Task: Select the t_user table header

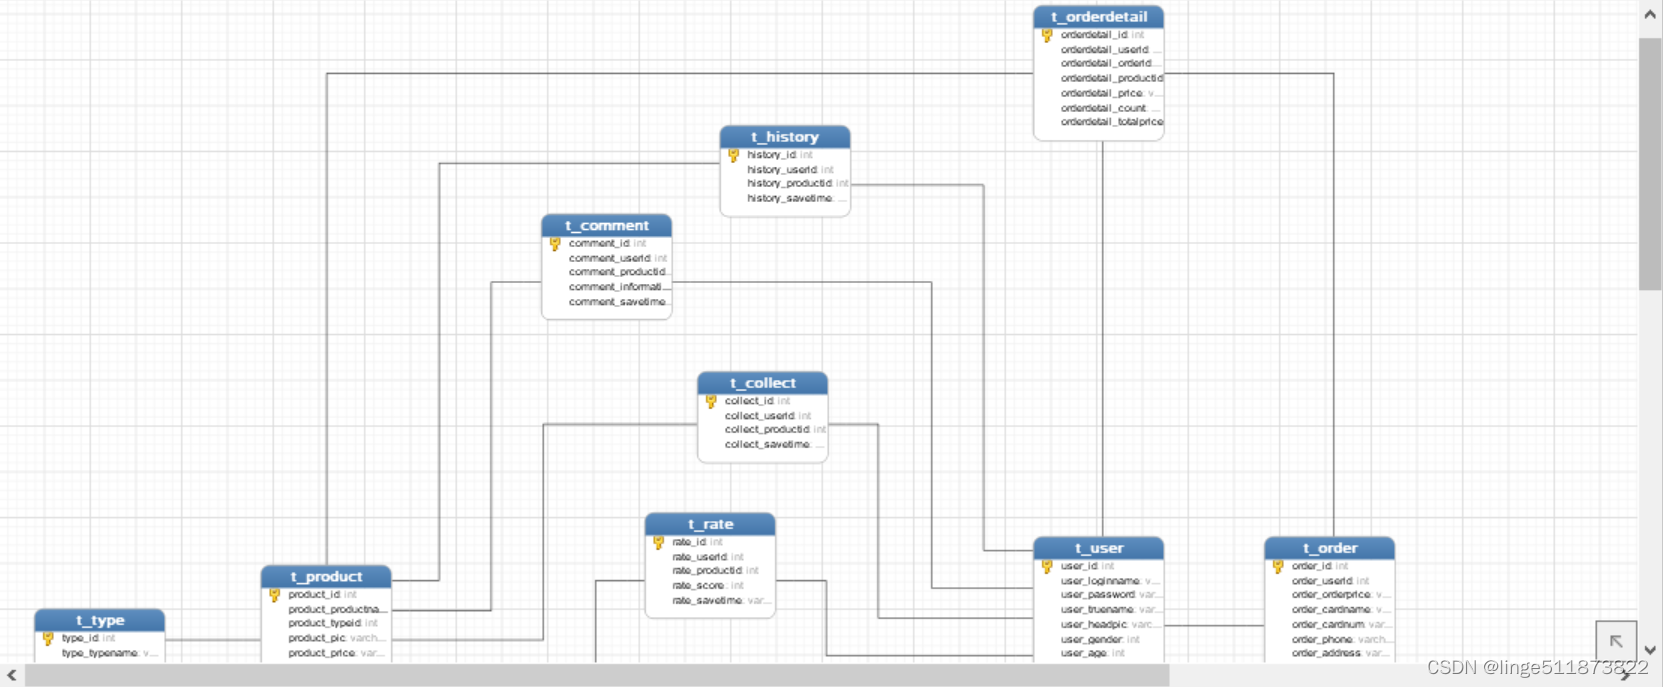Action: click(1098, 548)
